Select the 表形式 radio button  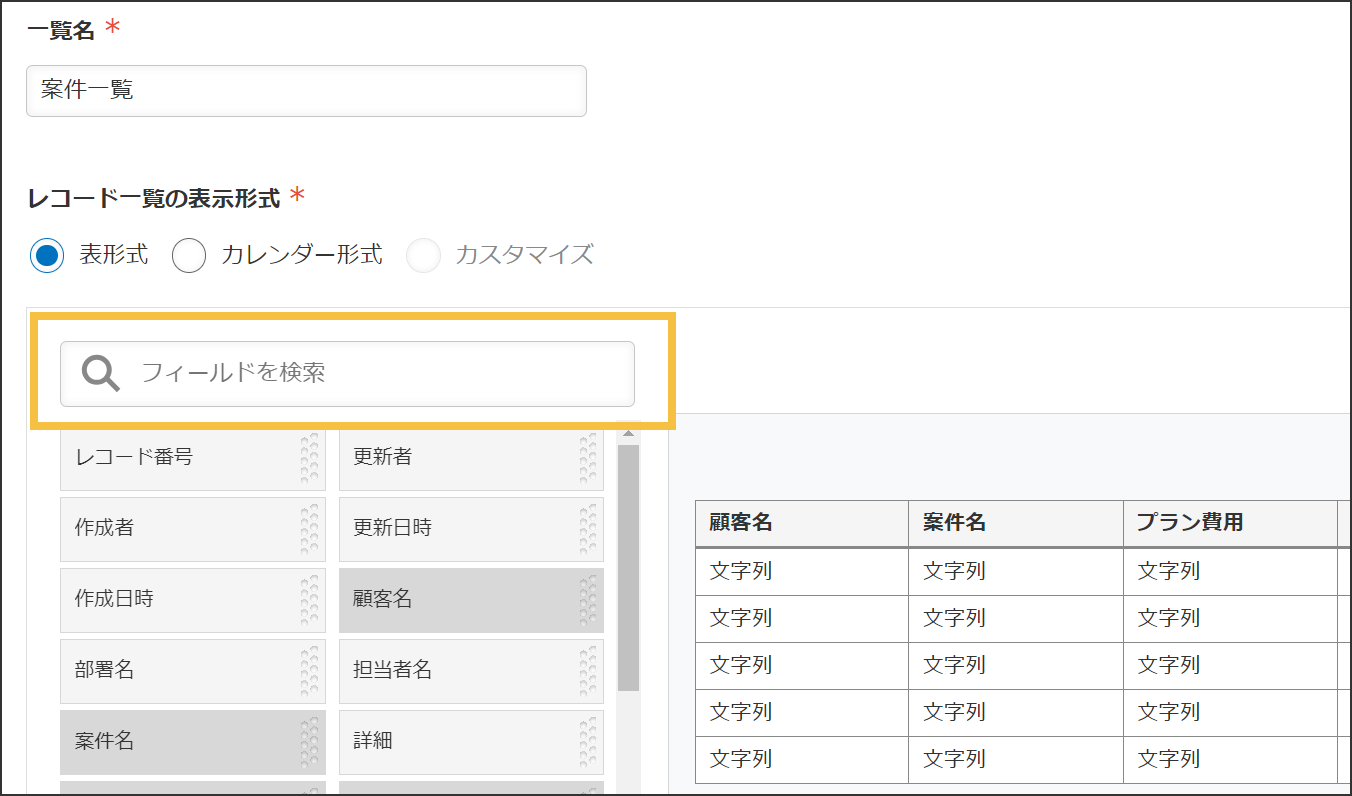(x=47, y=255)
